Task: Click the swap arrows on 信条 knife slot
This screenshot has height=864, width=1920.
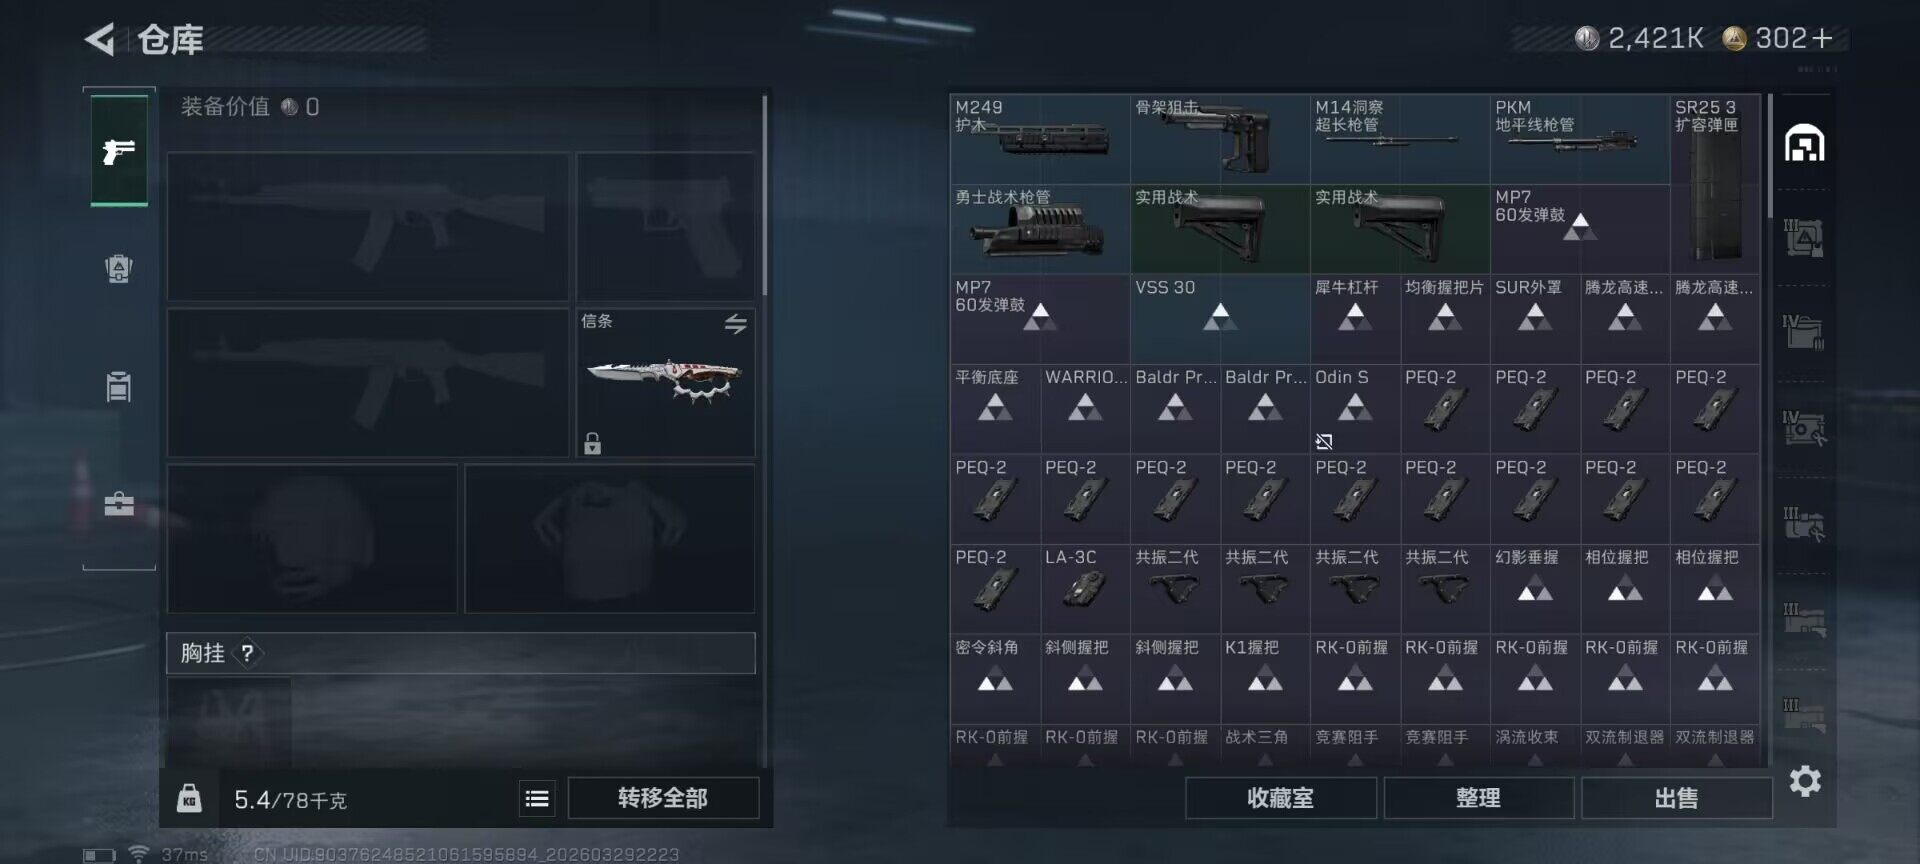Action: click(735, 324)
